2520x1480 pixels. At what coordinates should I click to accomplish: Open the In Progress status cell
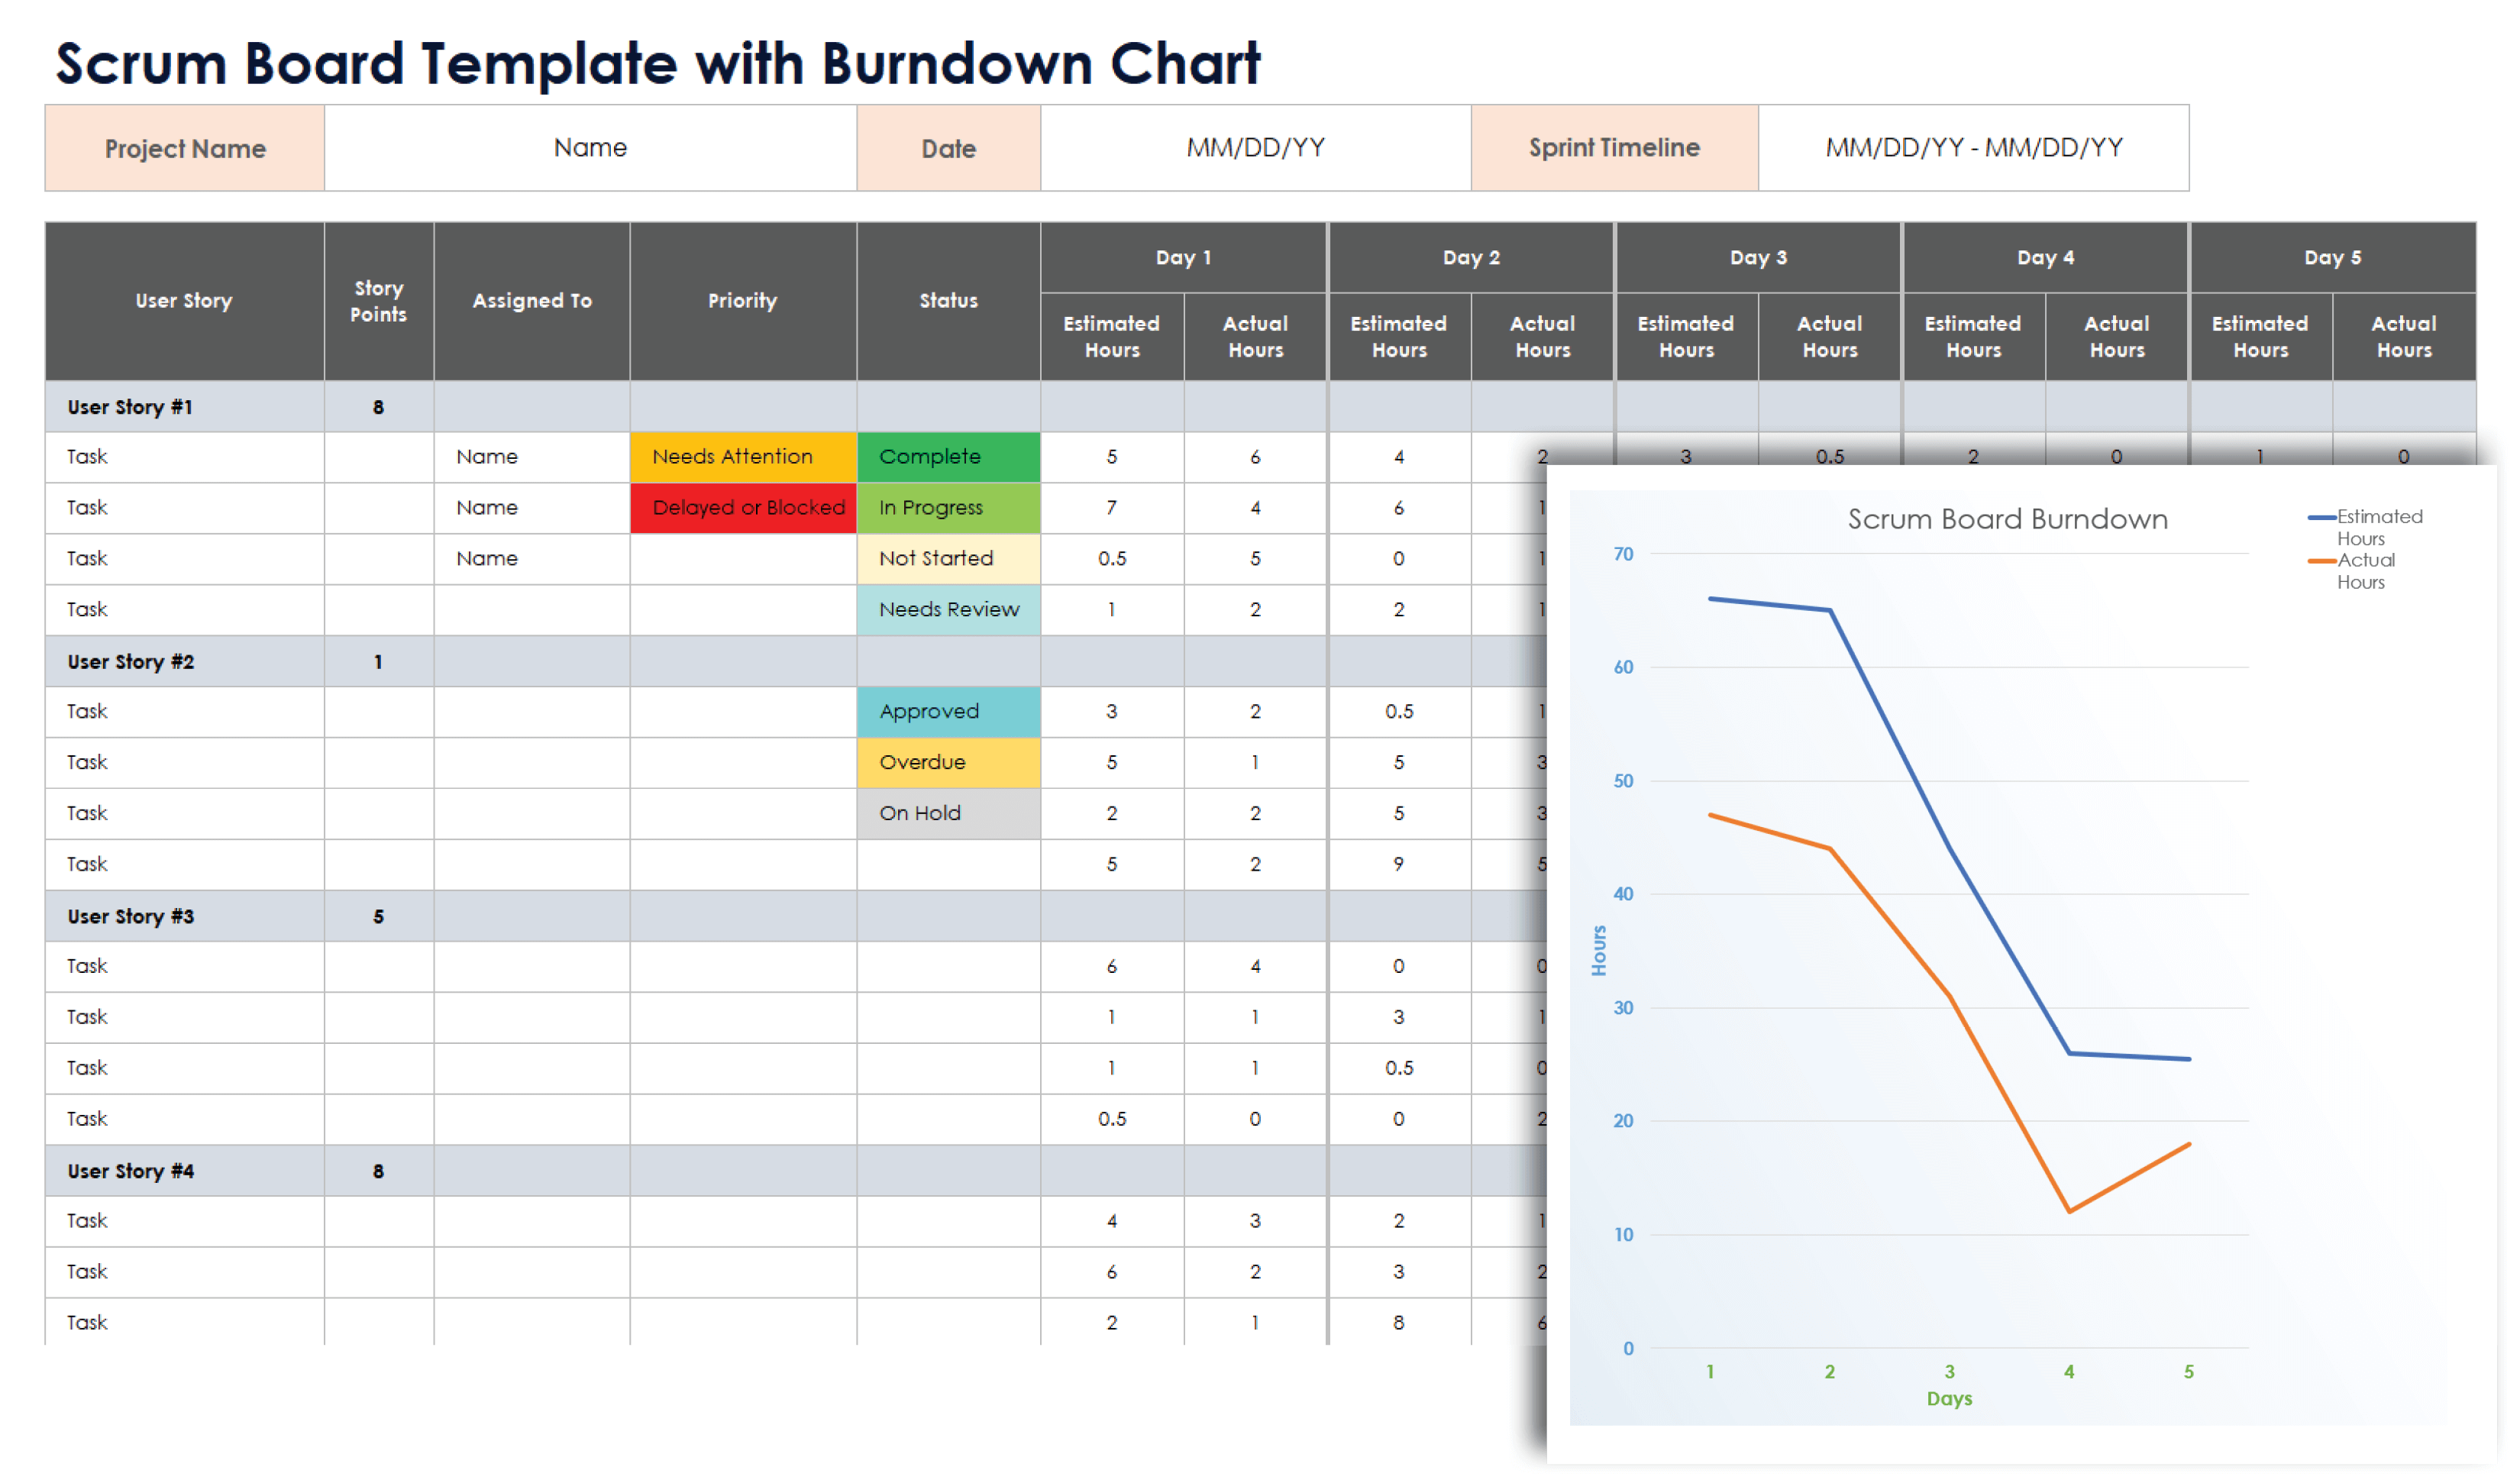tap(948, 508)
